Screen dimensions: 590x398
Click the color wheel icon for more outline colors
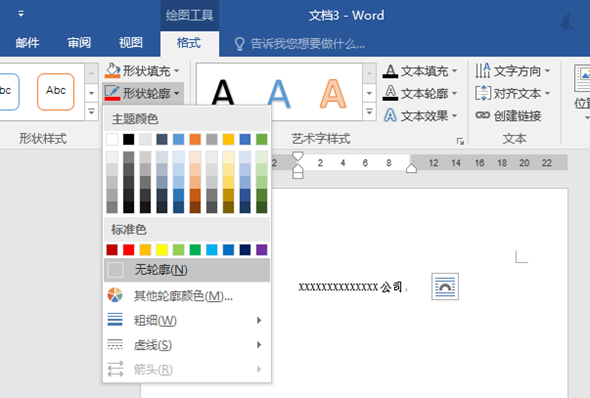[x=115, y=295]
